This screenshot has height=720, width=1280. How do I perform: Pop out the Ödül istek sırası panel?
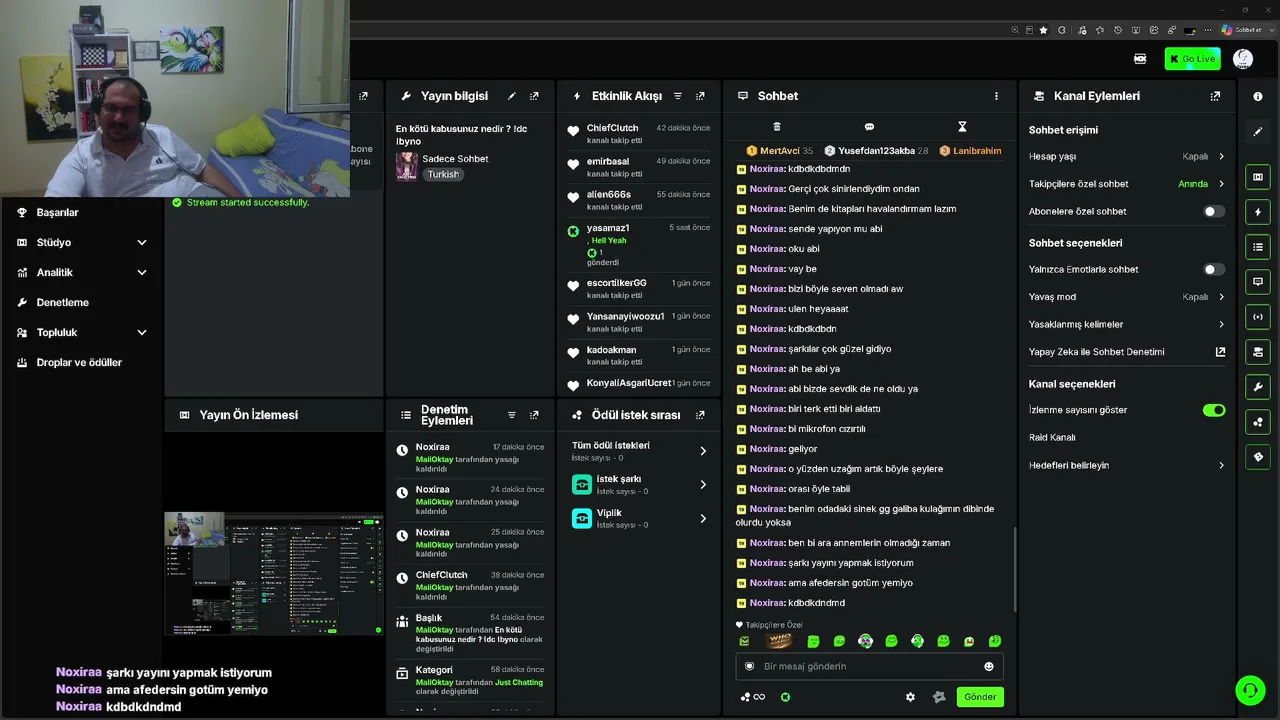[700, 415]
